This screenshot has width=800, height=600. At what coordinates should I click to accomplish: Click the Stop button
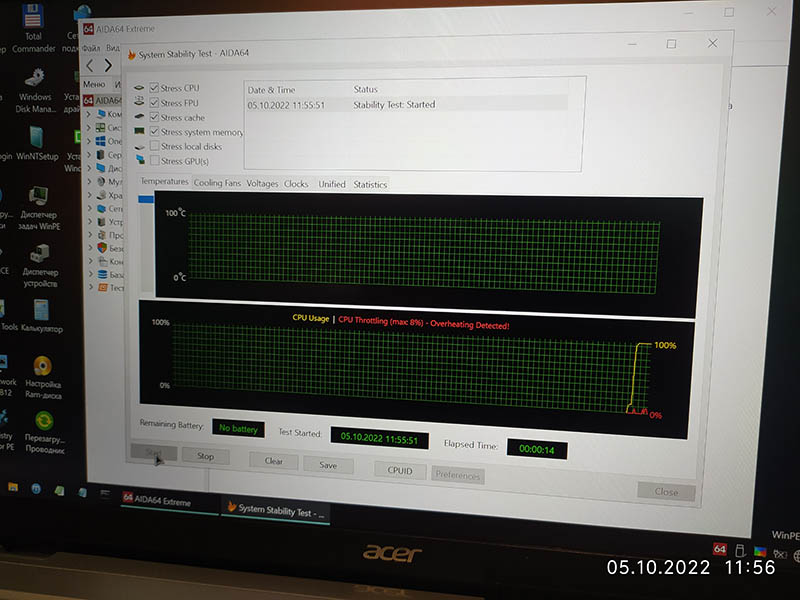click(x=205, y=456)
